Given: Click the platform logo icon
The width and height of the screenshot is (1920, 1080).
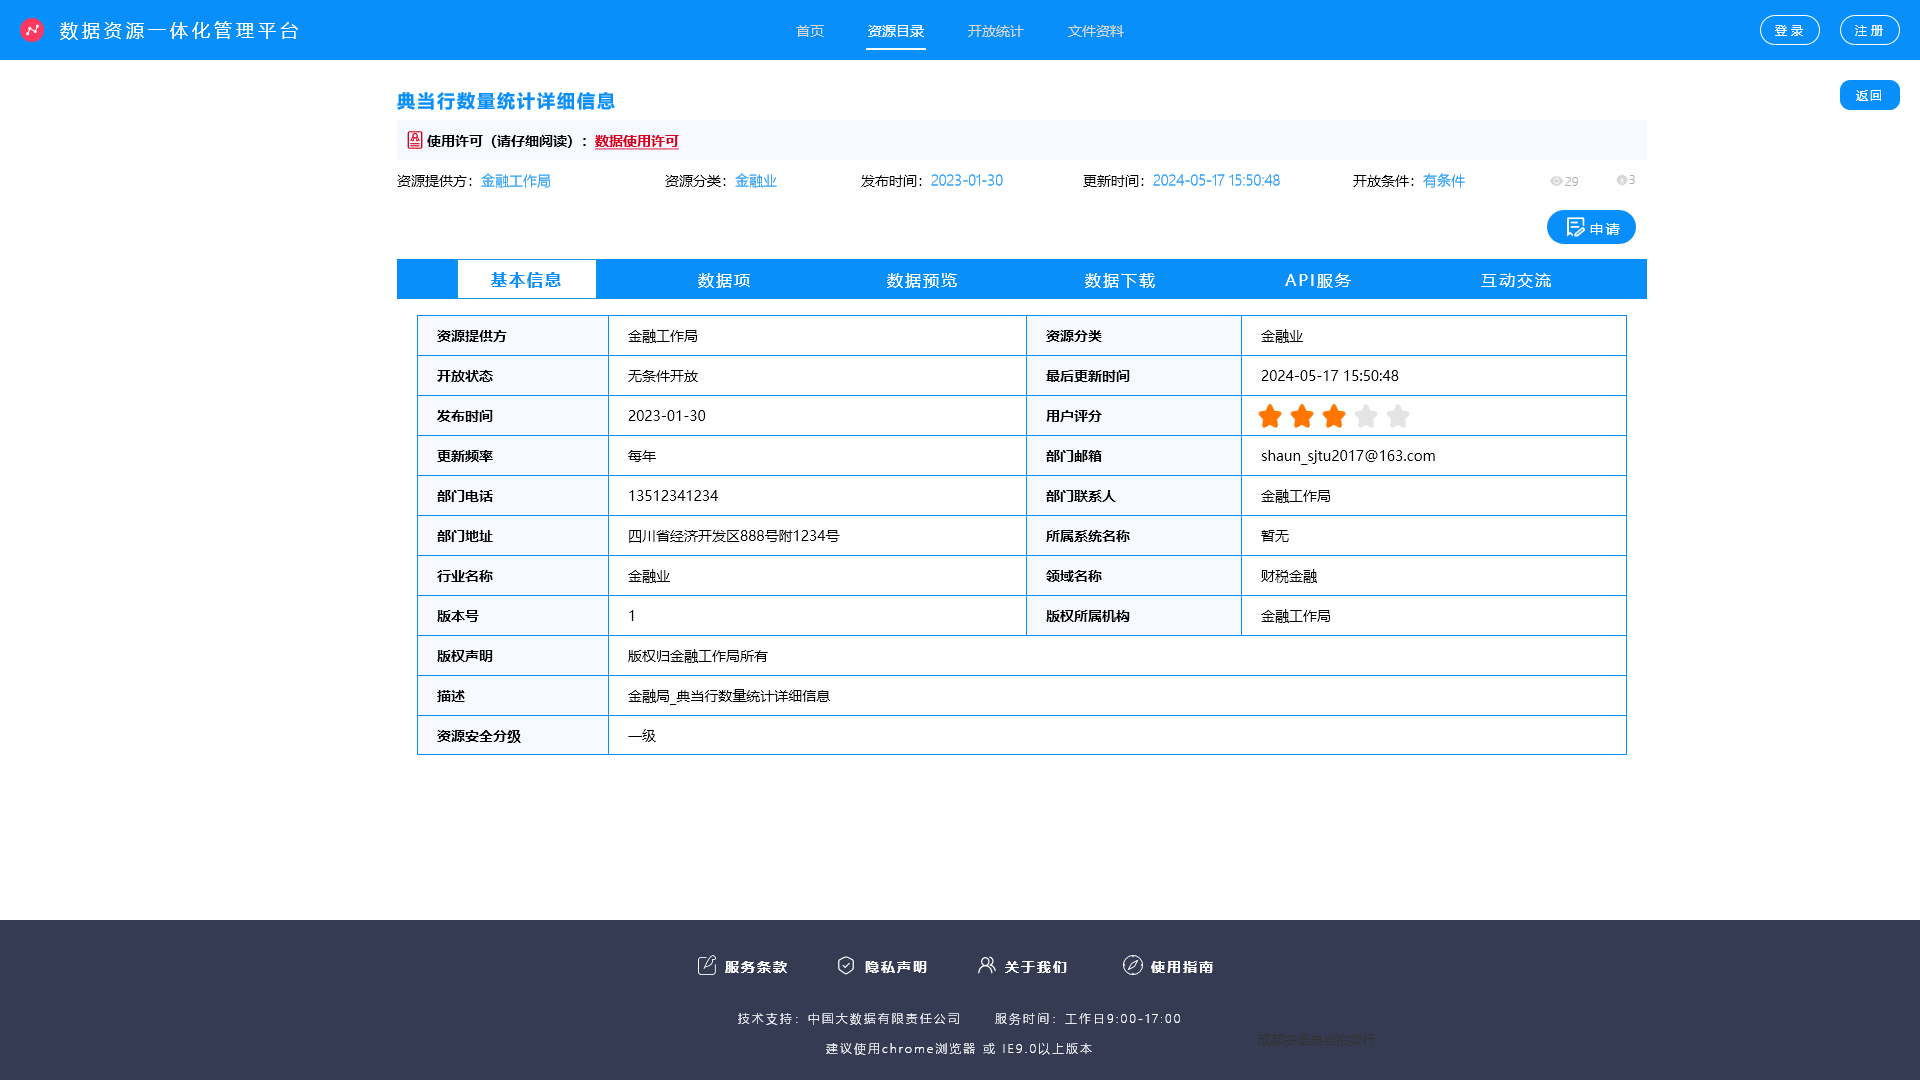Looking at the screenshot, I should pos(32,30).
